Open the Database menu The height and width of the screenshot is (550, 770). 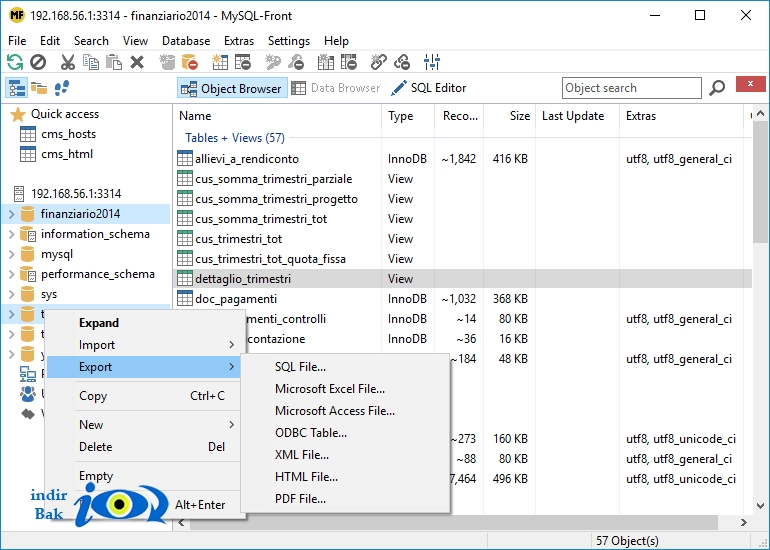point(186,41)
